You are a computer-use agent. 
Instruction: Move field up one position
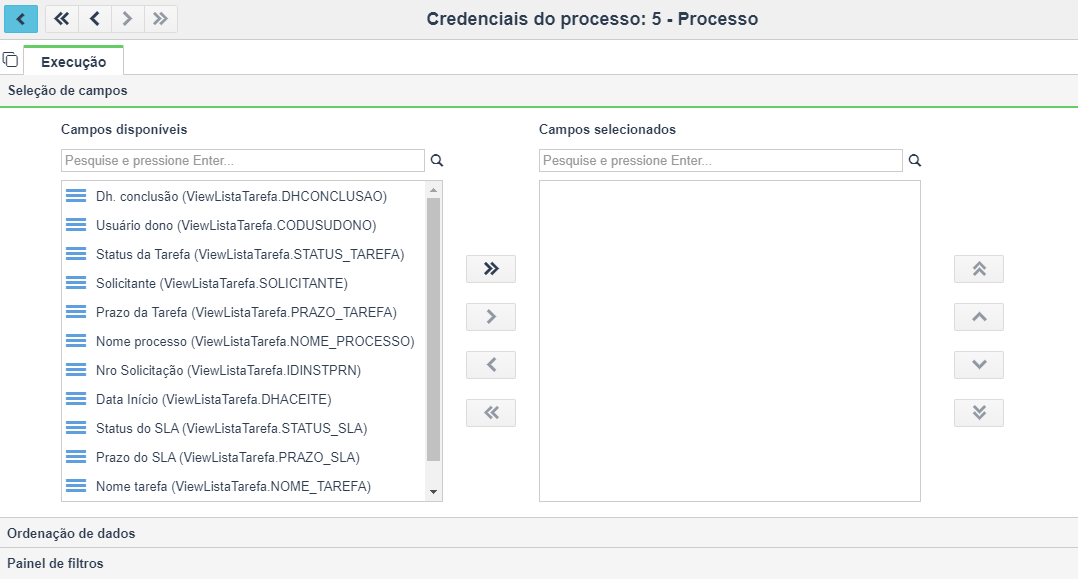coord(979,317)
